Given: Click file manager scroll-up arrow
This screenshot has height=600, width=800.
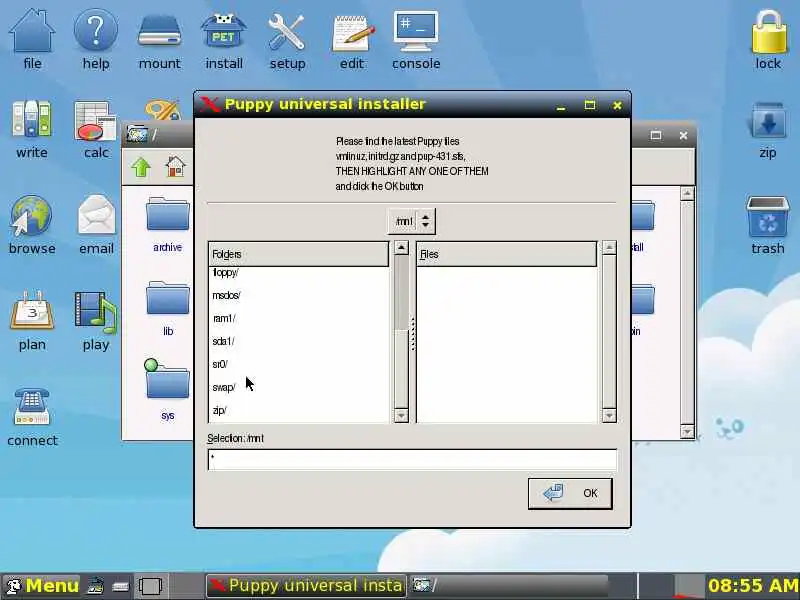Looking at the screenshot, I should pos(687,193).
